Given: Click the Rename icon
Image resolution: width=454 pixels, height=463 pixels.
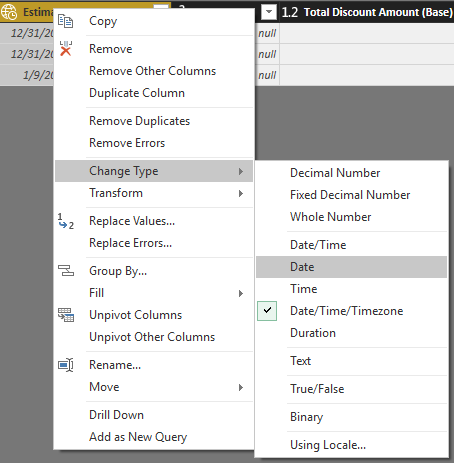Looking at the screenshot, I should click(x=66, y=365).
